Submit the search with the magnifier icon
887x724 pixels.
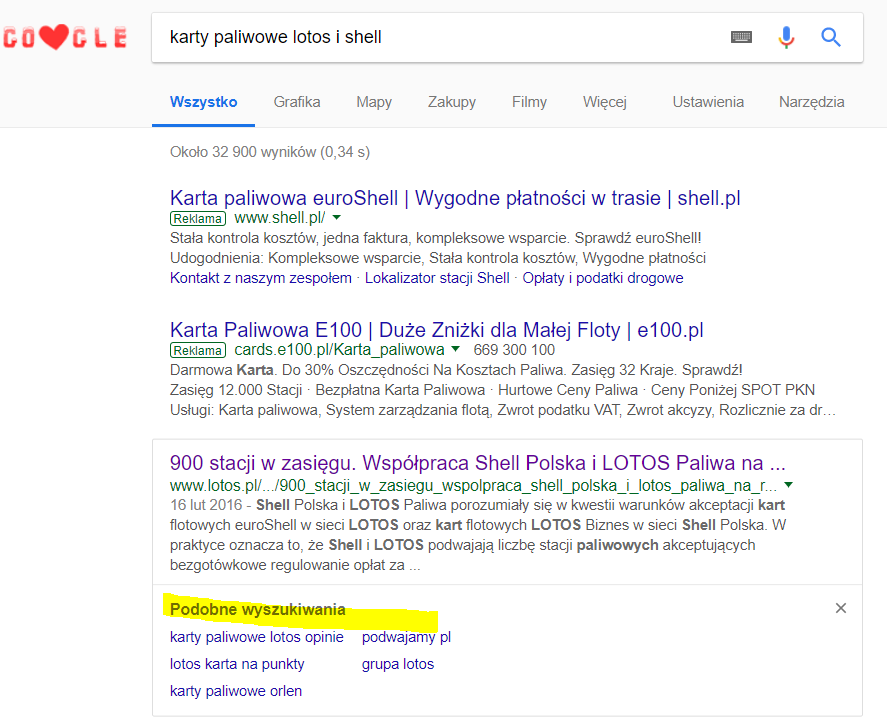coord(830,37)
